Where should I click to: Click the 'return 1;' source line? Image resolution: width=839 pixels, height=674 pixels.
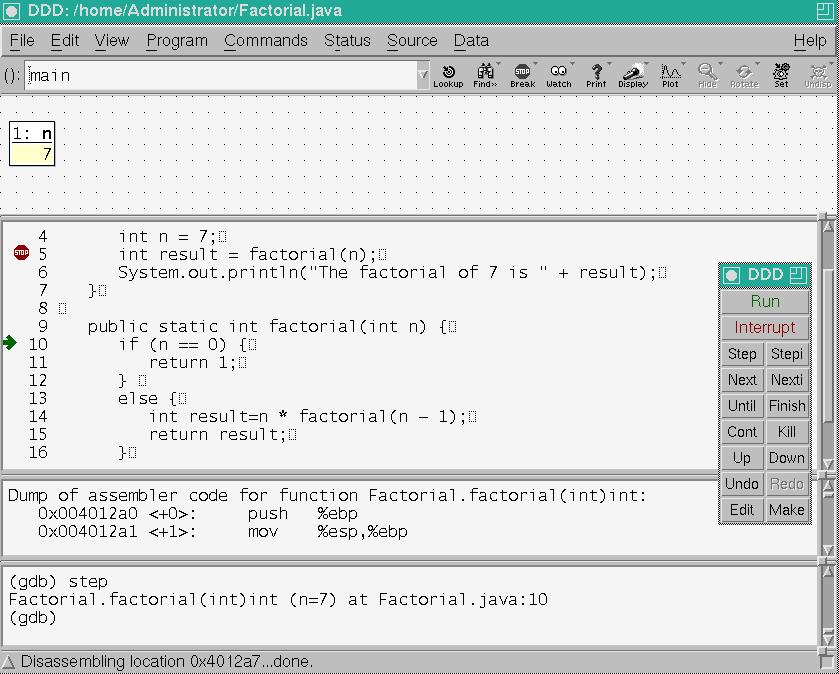tap(197, 363)
